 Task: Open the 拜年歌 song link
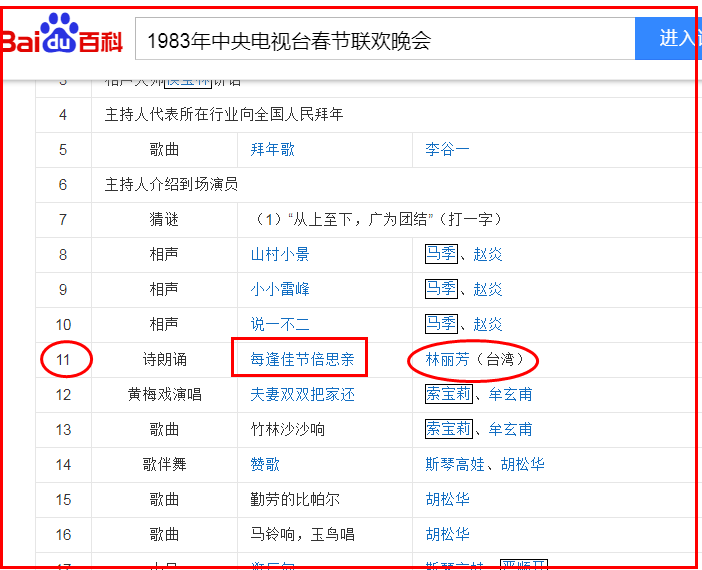coord(272,150)
